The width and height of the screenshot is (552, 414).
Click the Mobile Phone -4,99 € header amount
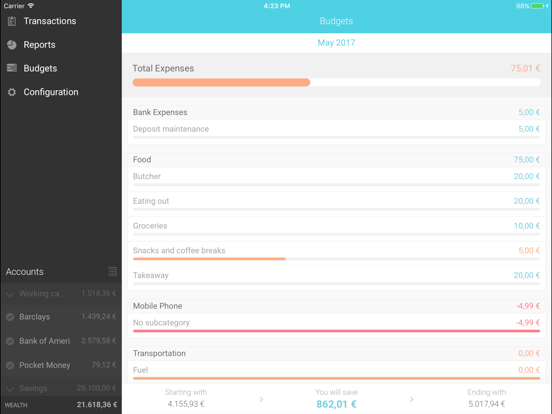coord(528,306)
